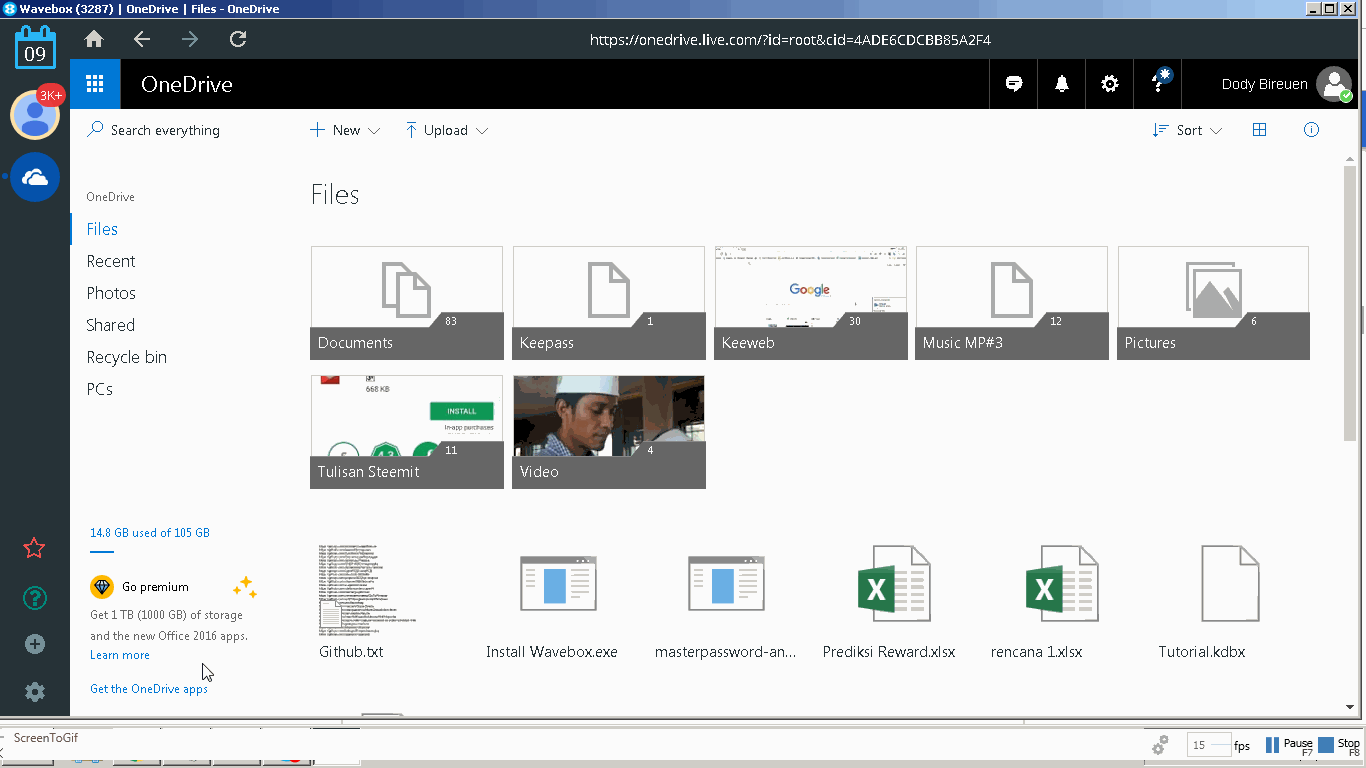Go to Wavebox home page
Image resolution: width=1366 pixels, height=768 pixels.
point(94,39)
